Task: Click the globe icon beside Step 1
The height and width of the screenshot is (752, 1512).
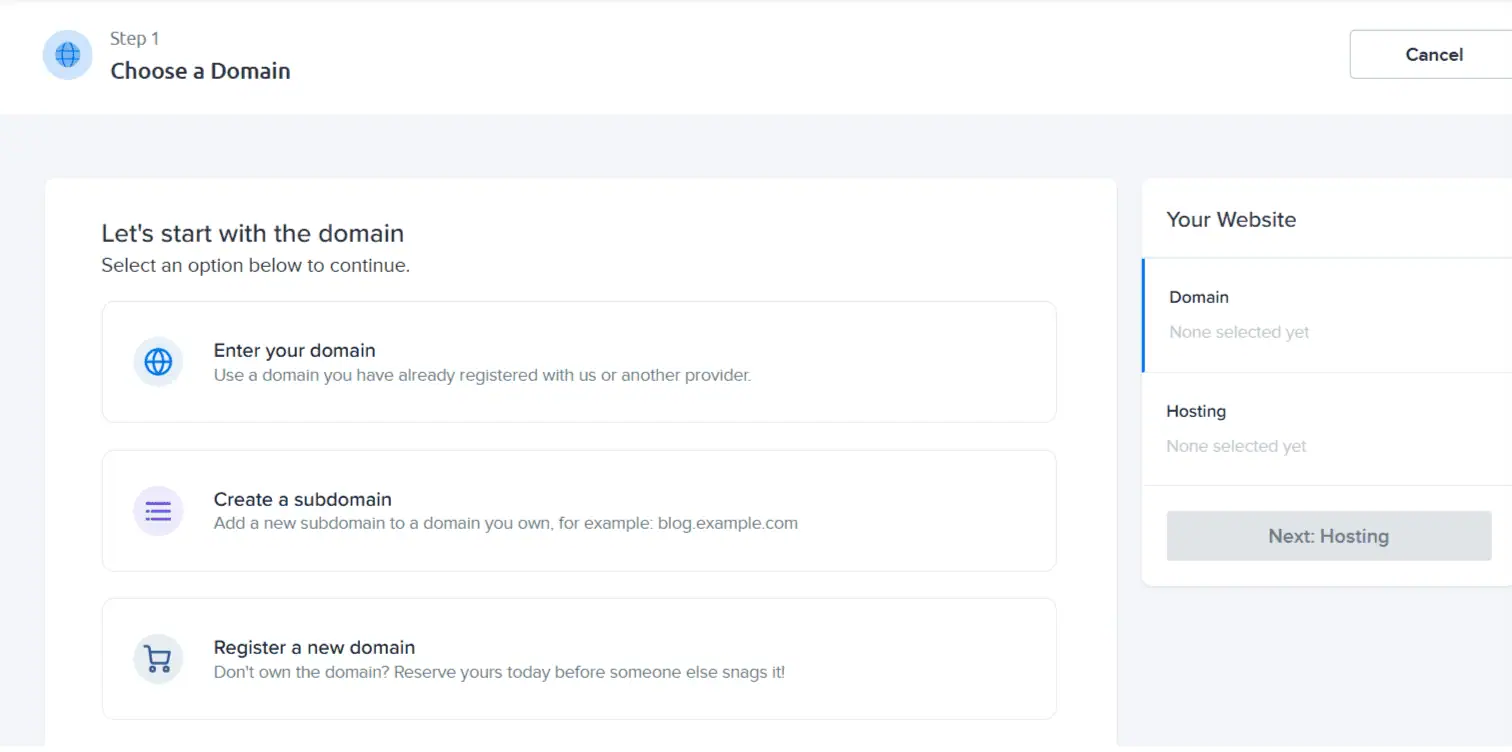Action: pos(68,55)
